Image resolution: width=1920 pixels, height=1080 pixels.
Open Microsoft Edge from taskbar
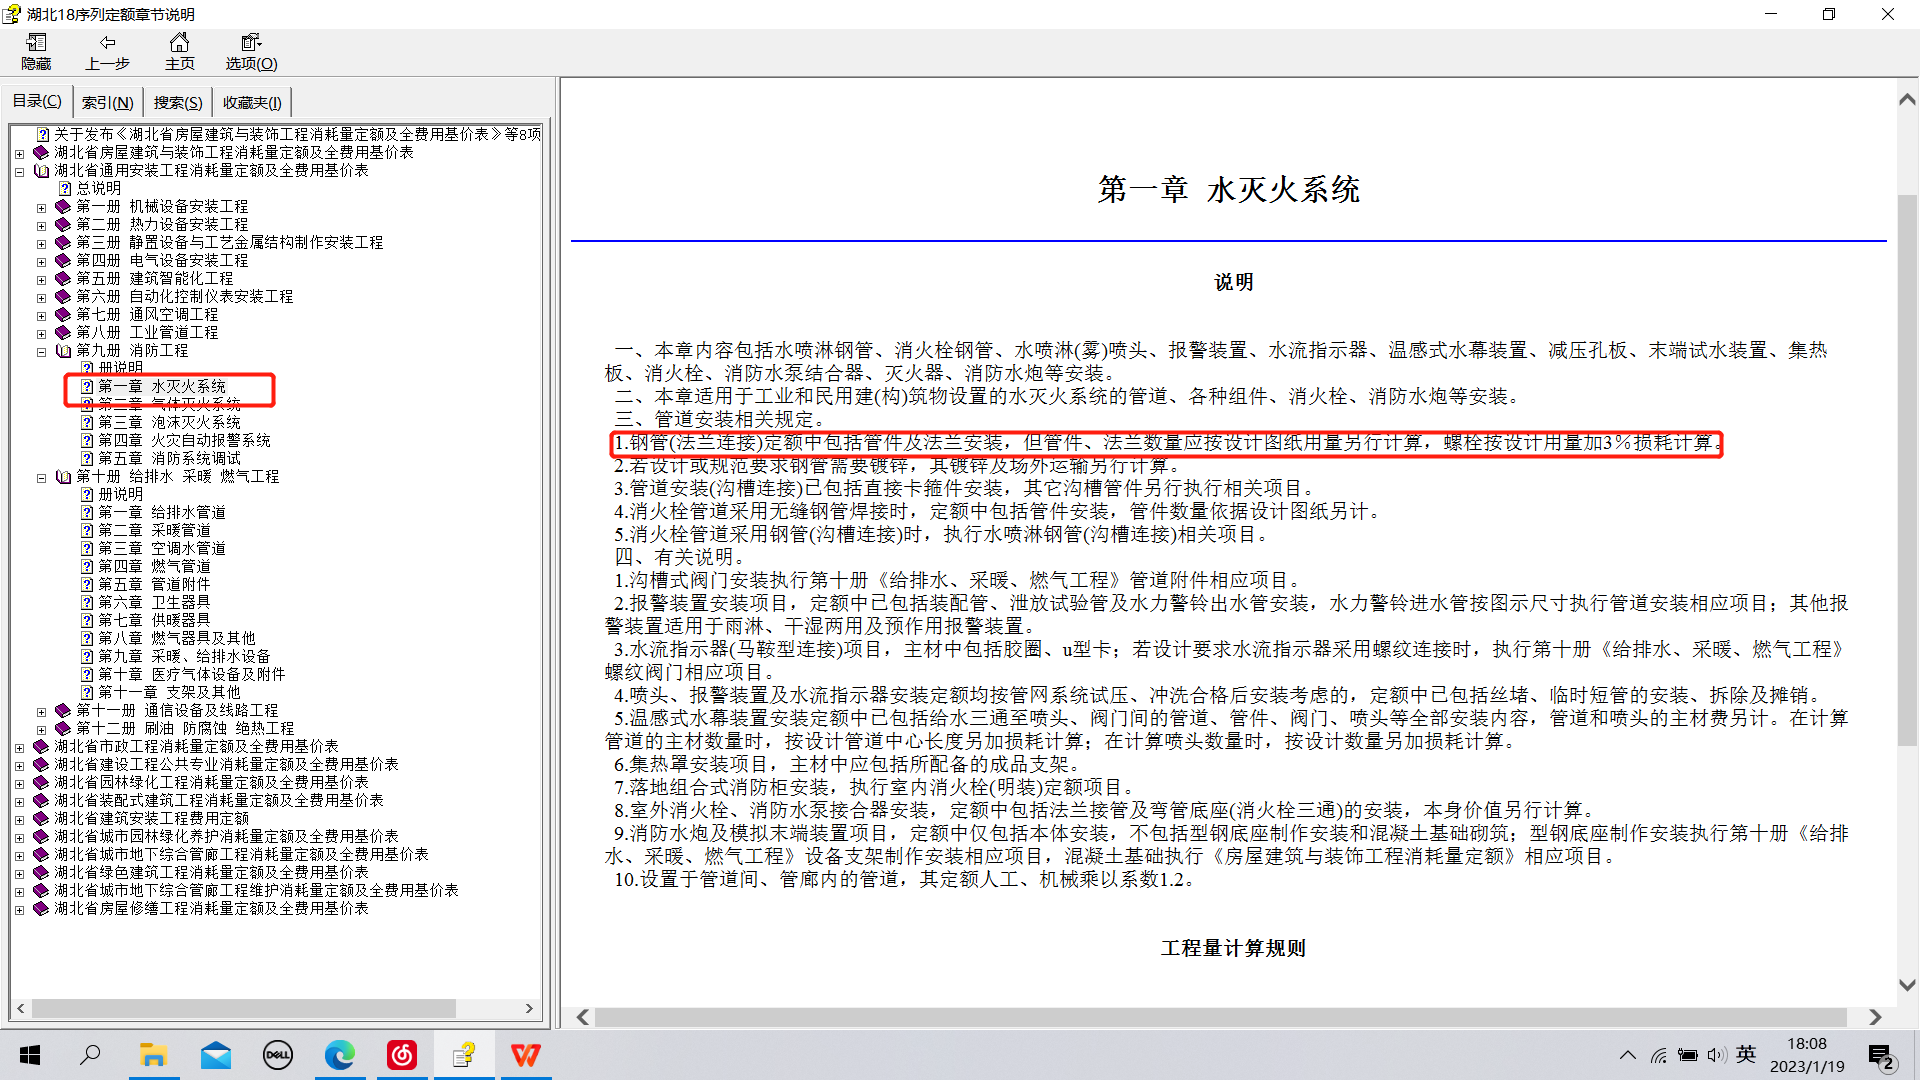339,1055
